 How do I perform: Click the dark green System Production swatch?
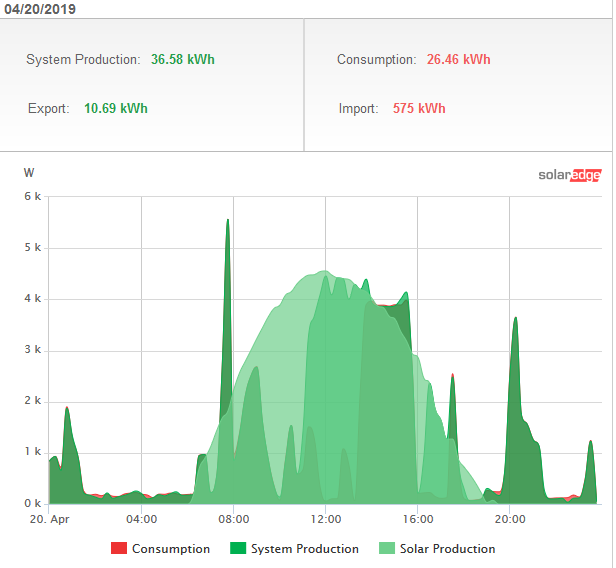pos(236,549)
